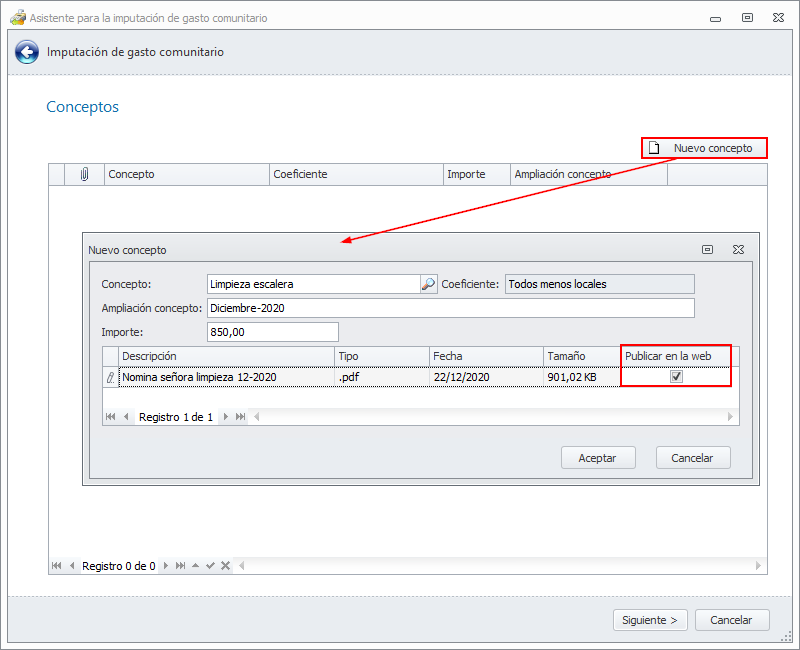Click the edit up-arrow icon in Conceptos navigator

click(195, 566)
